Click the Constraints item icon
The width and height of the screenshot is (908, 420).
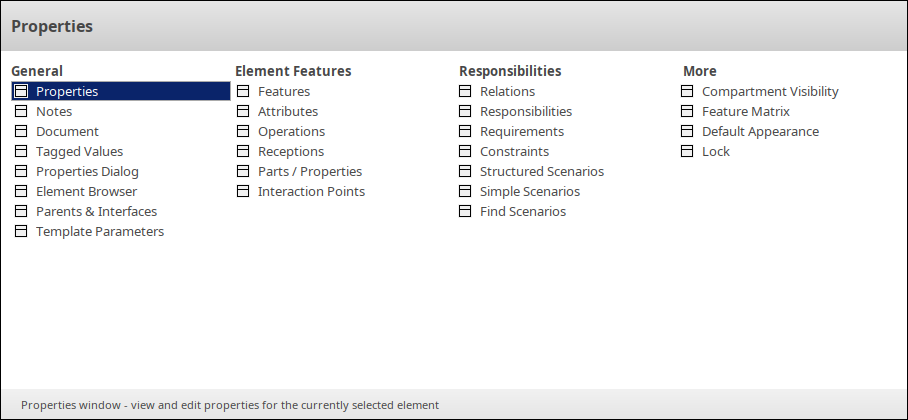(x=465, y=151)
